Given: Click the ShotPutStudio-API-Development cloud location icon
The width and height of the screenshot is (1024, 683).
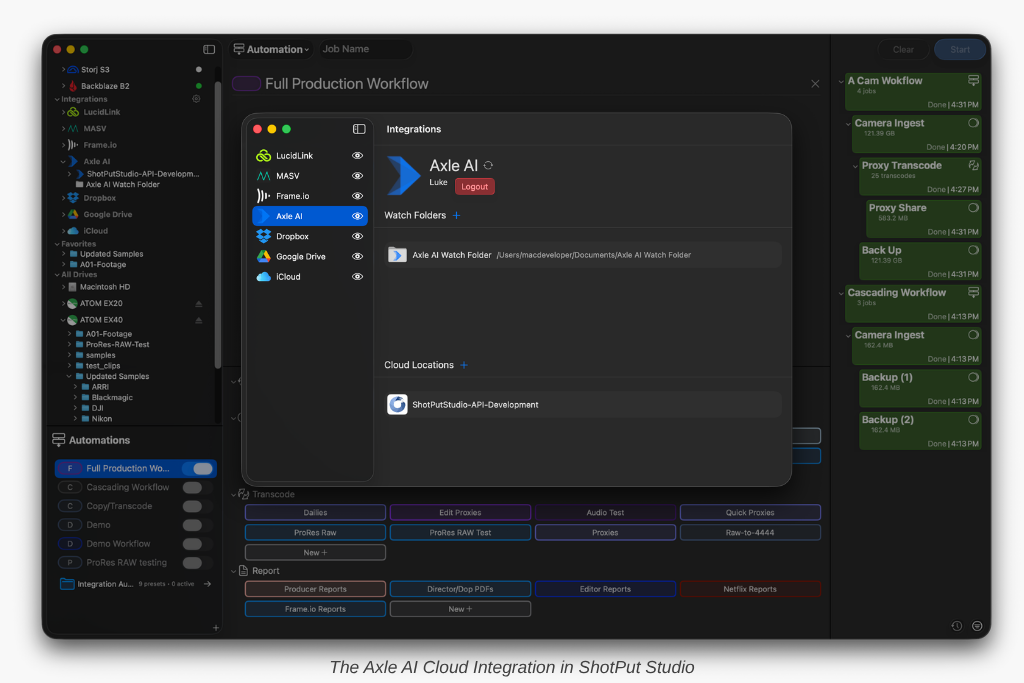Looking at the screenshot, I should point(397,405).
